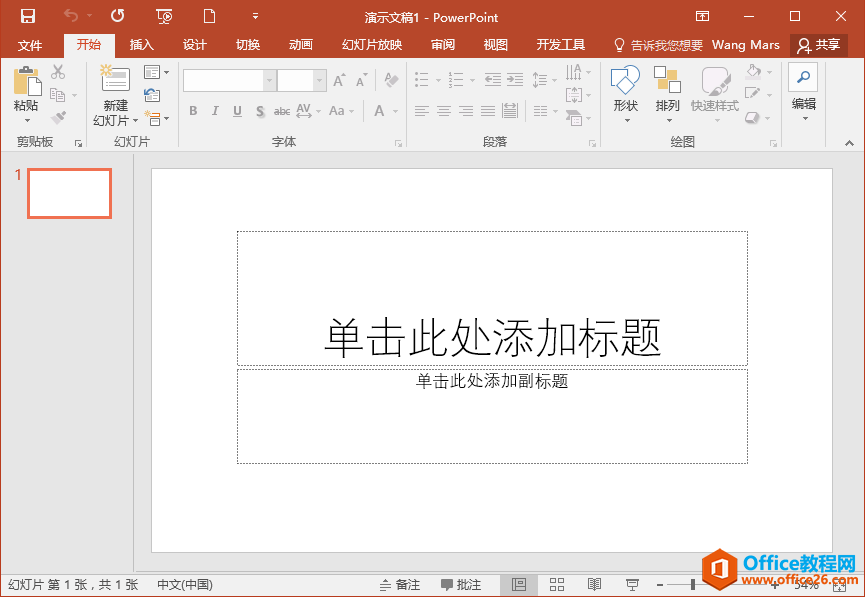
Task: Select slide 1 thumbnail in the slide panel
Action: tap(70, 193)
